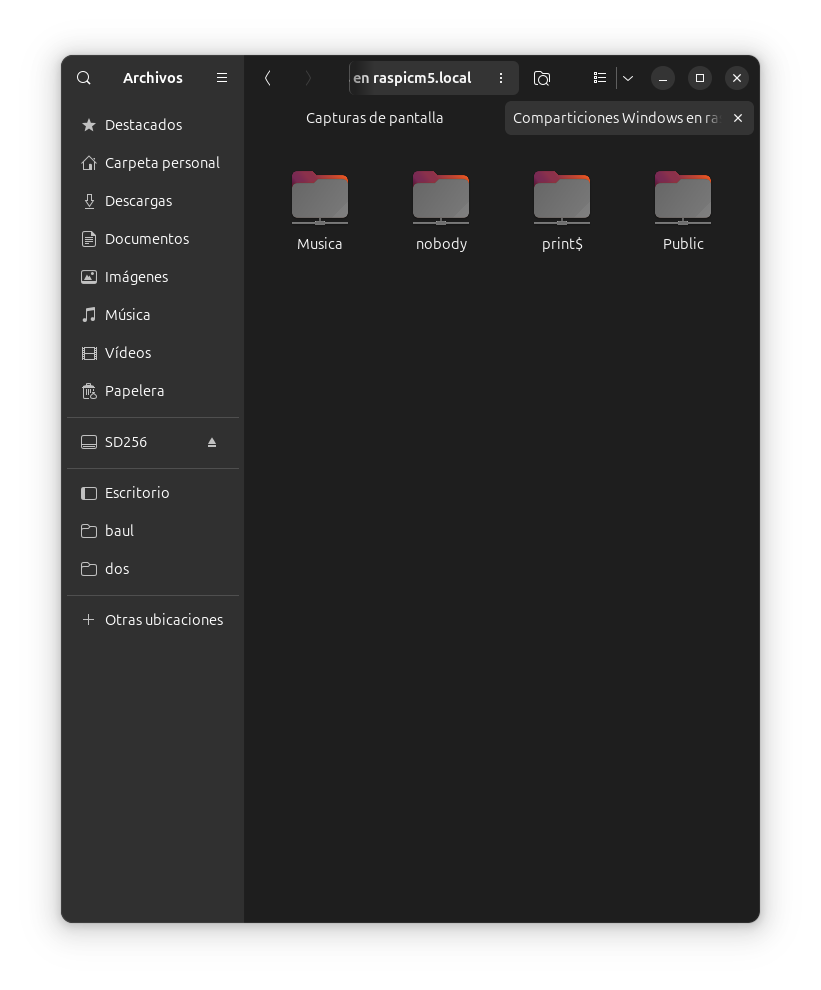
Task: Open Música in the sidebar
Action: pos(153,314)
